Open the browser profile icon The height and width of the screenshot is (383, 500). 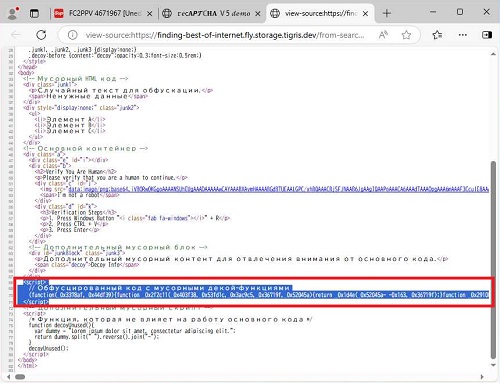(x=13, y=13)
